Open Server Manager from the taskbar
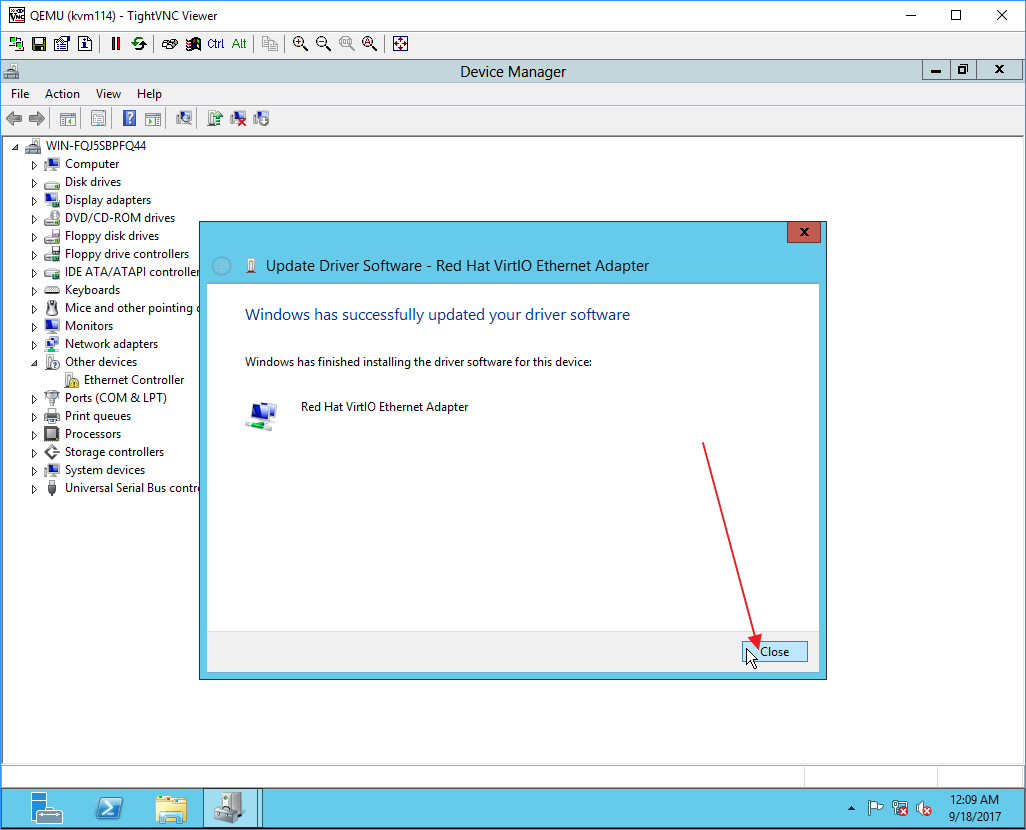Screen dimensions: 1026x830 pos(46,808)
